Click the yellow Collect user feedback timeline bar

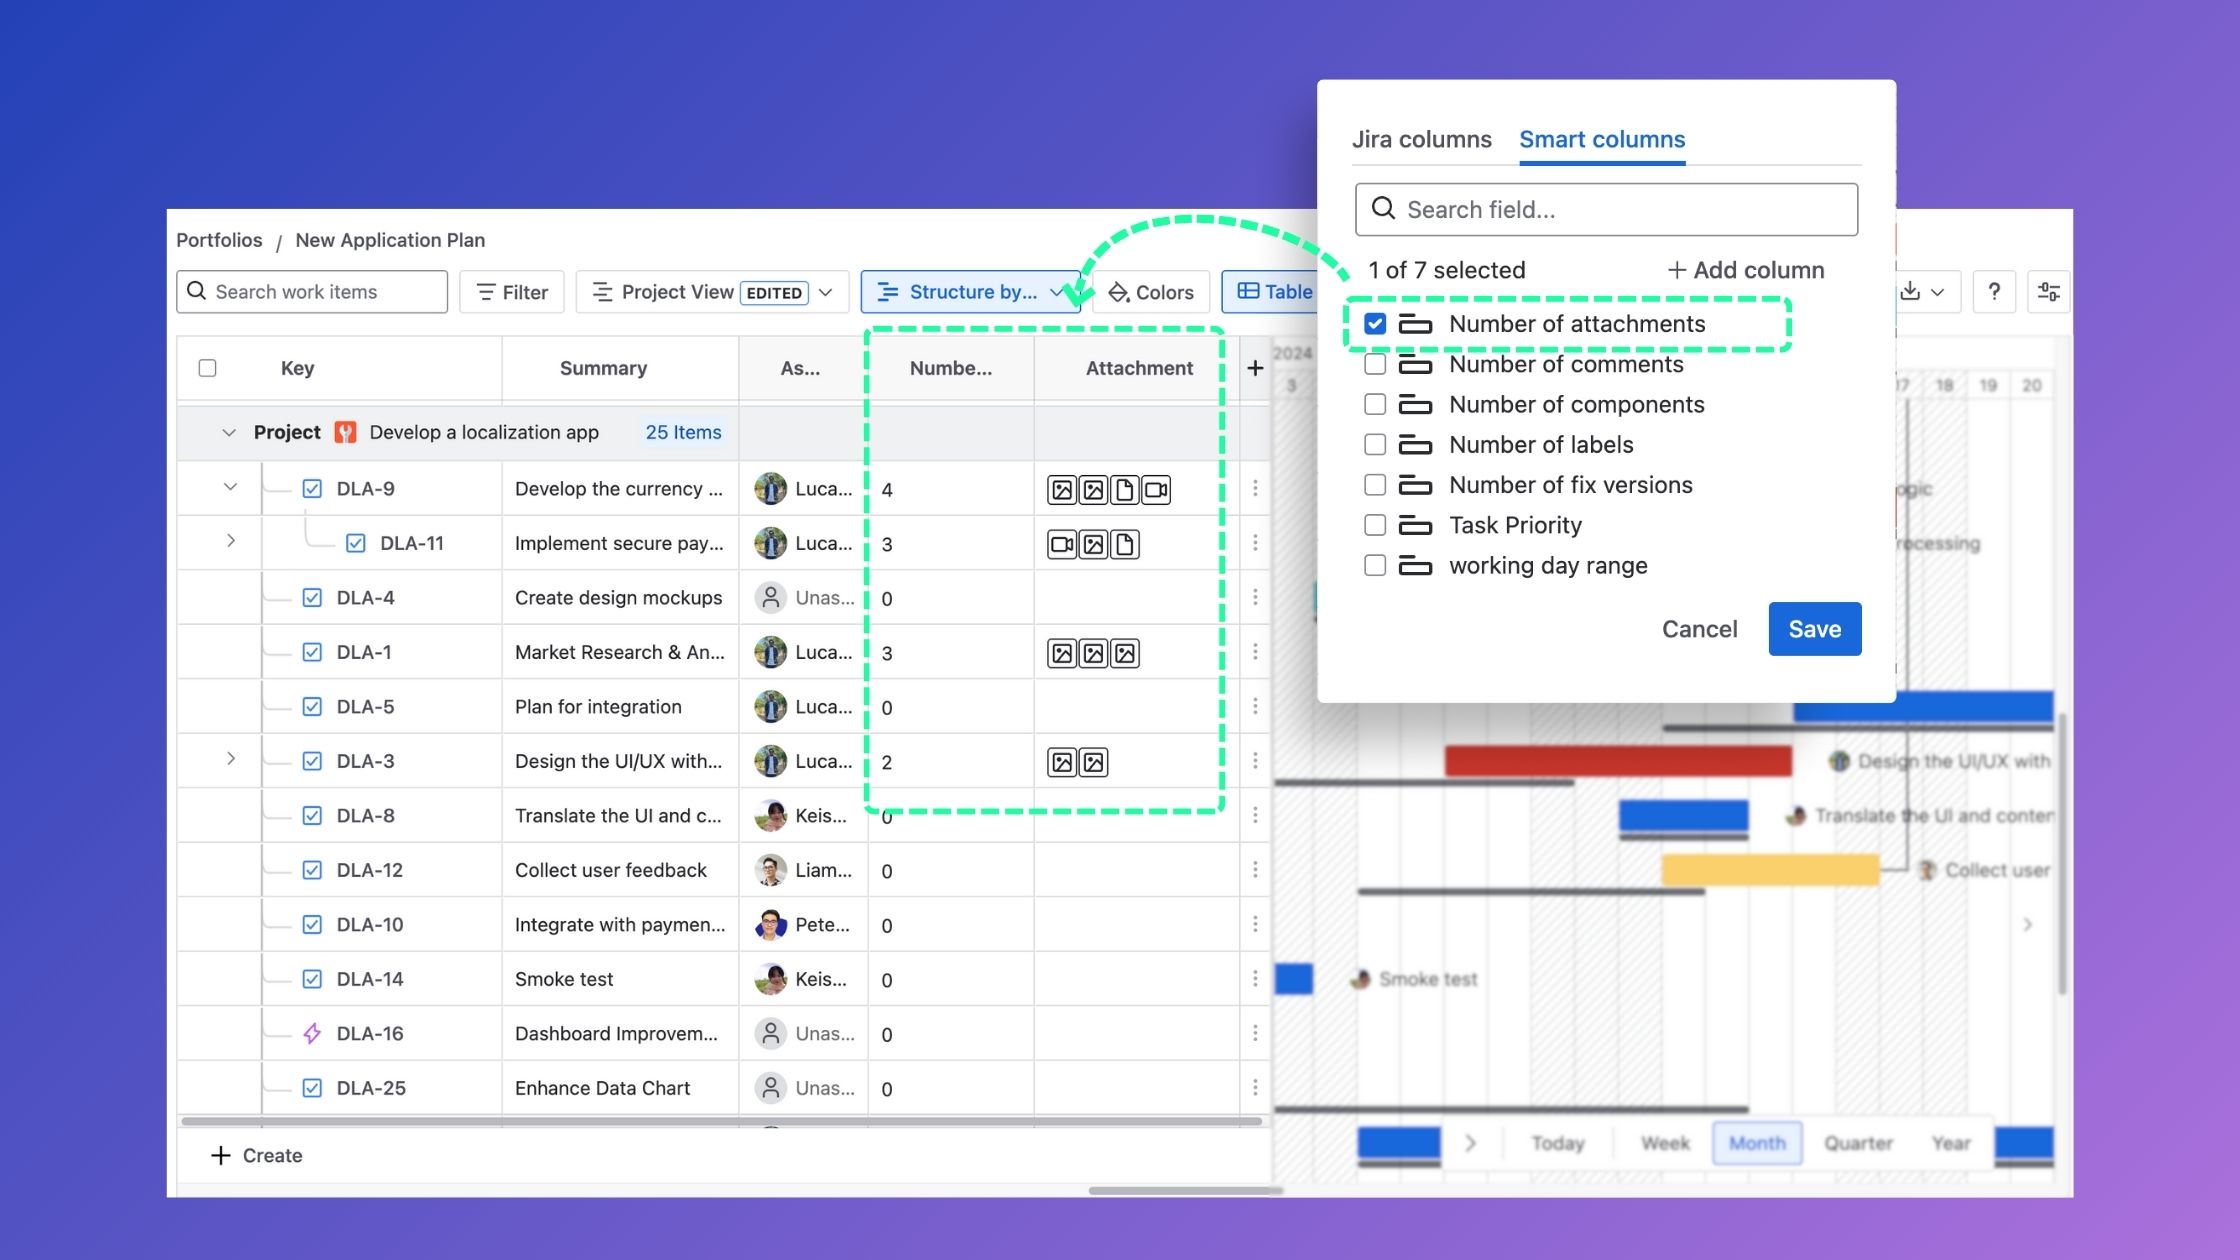coord(1770,869)
